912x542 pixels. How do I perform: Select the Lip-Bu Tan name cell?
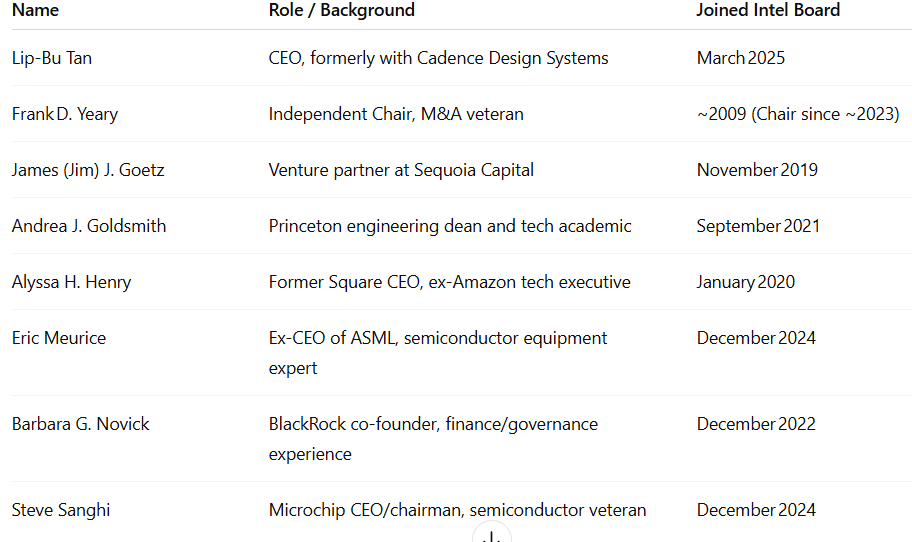coord(52,58)
